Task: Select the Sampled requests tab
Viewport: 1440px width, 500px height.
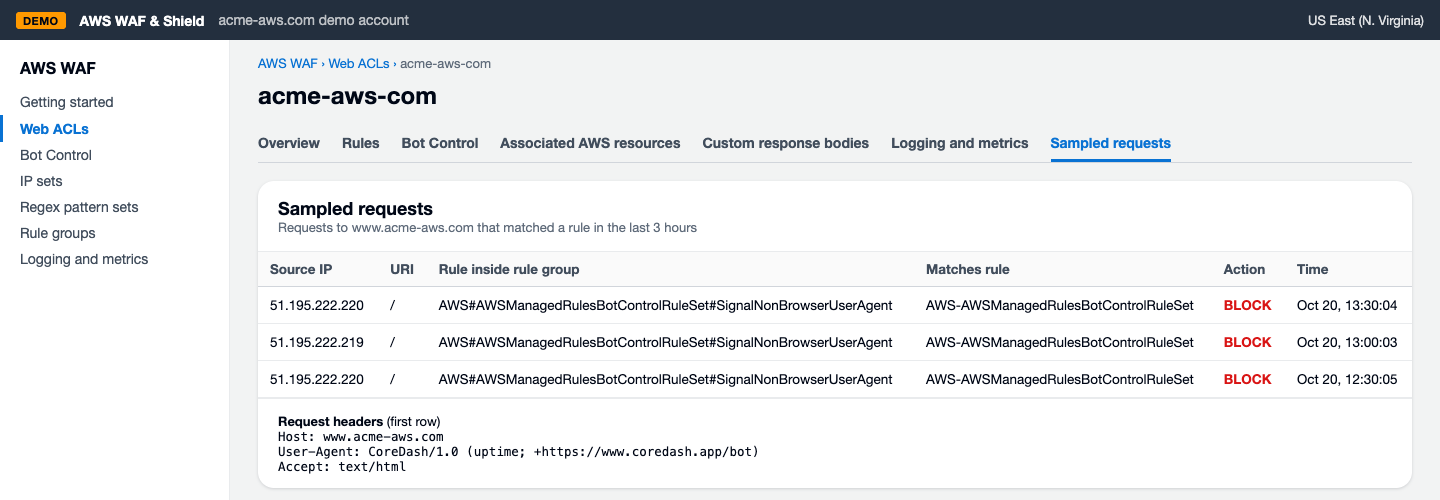Action: (1111, 143)
